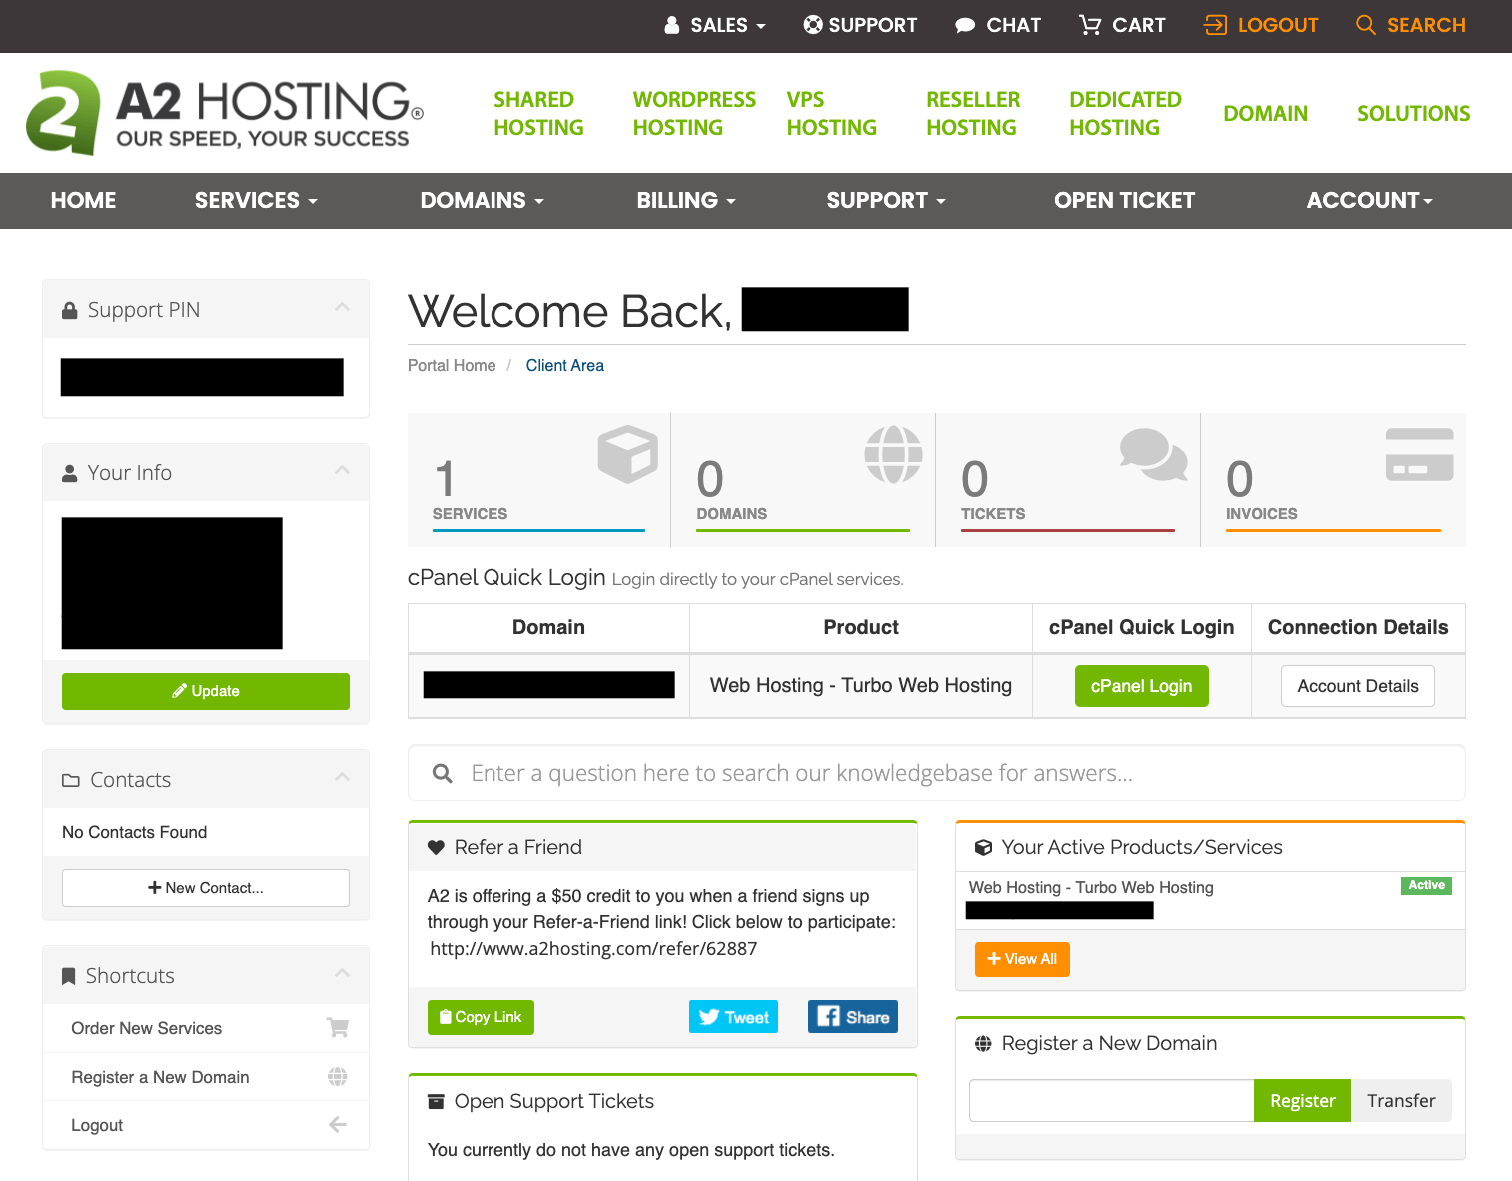Open the Domains dropdown menu

coord(482,200)
